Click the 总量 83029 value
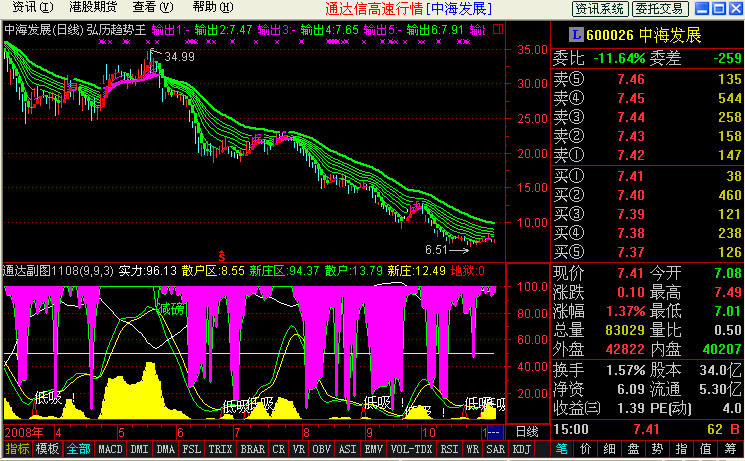745x461 pixels. pyautogui.click(x=624, y=330)
